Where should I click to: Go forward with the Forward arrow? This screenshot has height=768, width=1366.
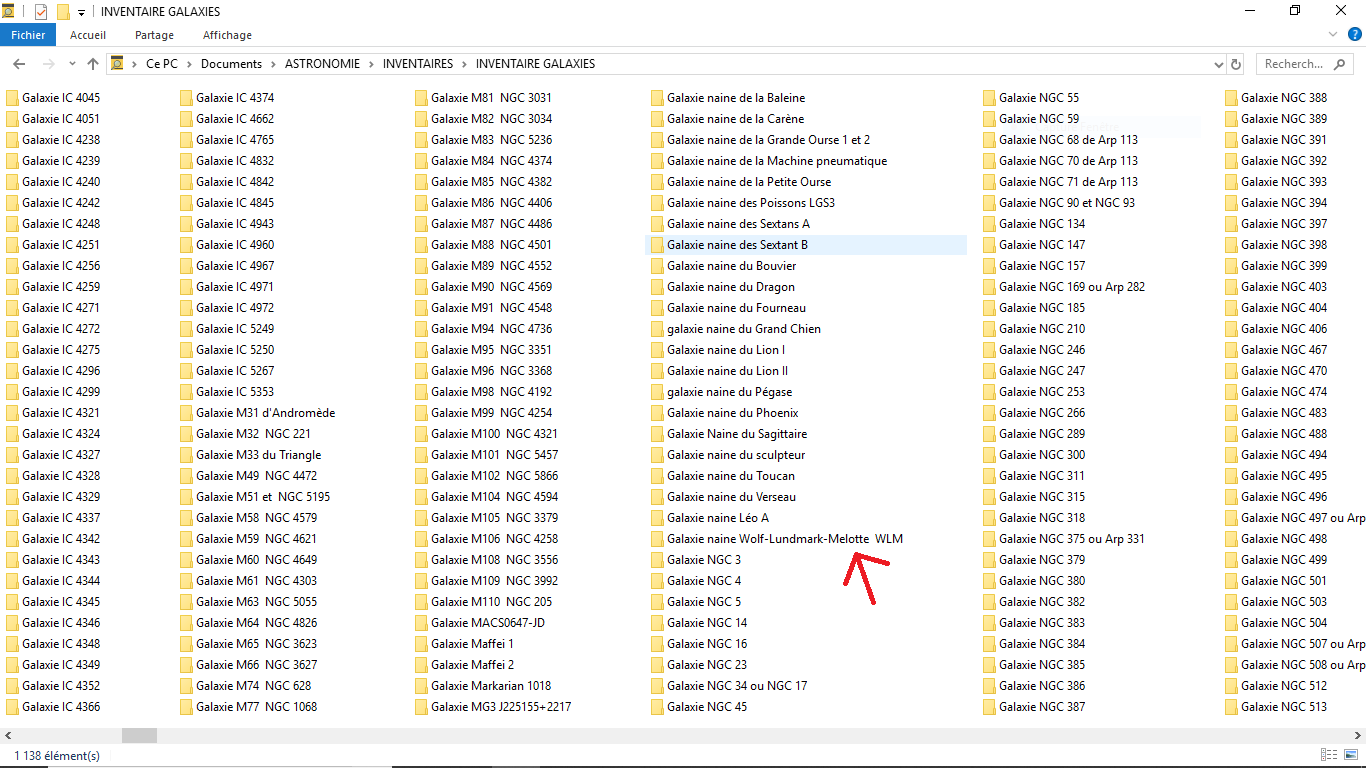pos(48,64)
